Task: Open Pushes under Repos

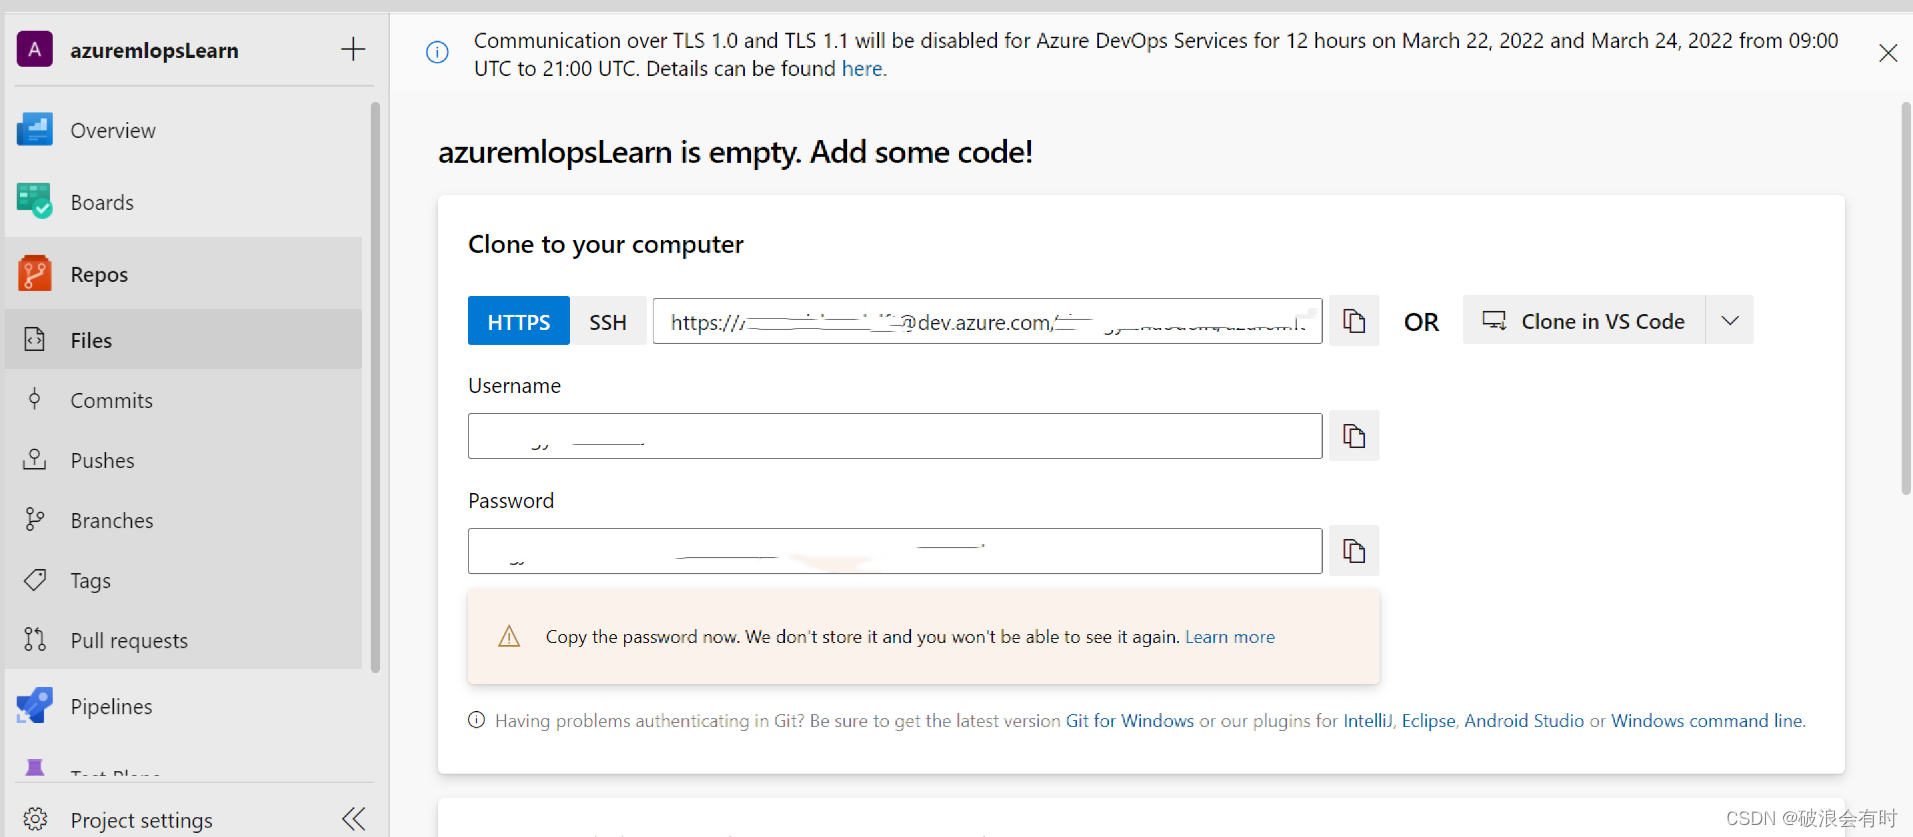Action: (x=102, y=461)
